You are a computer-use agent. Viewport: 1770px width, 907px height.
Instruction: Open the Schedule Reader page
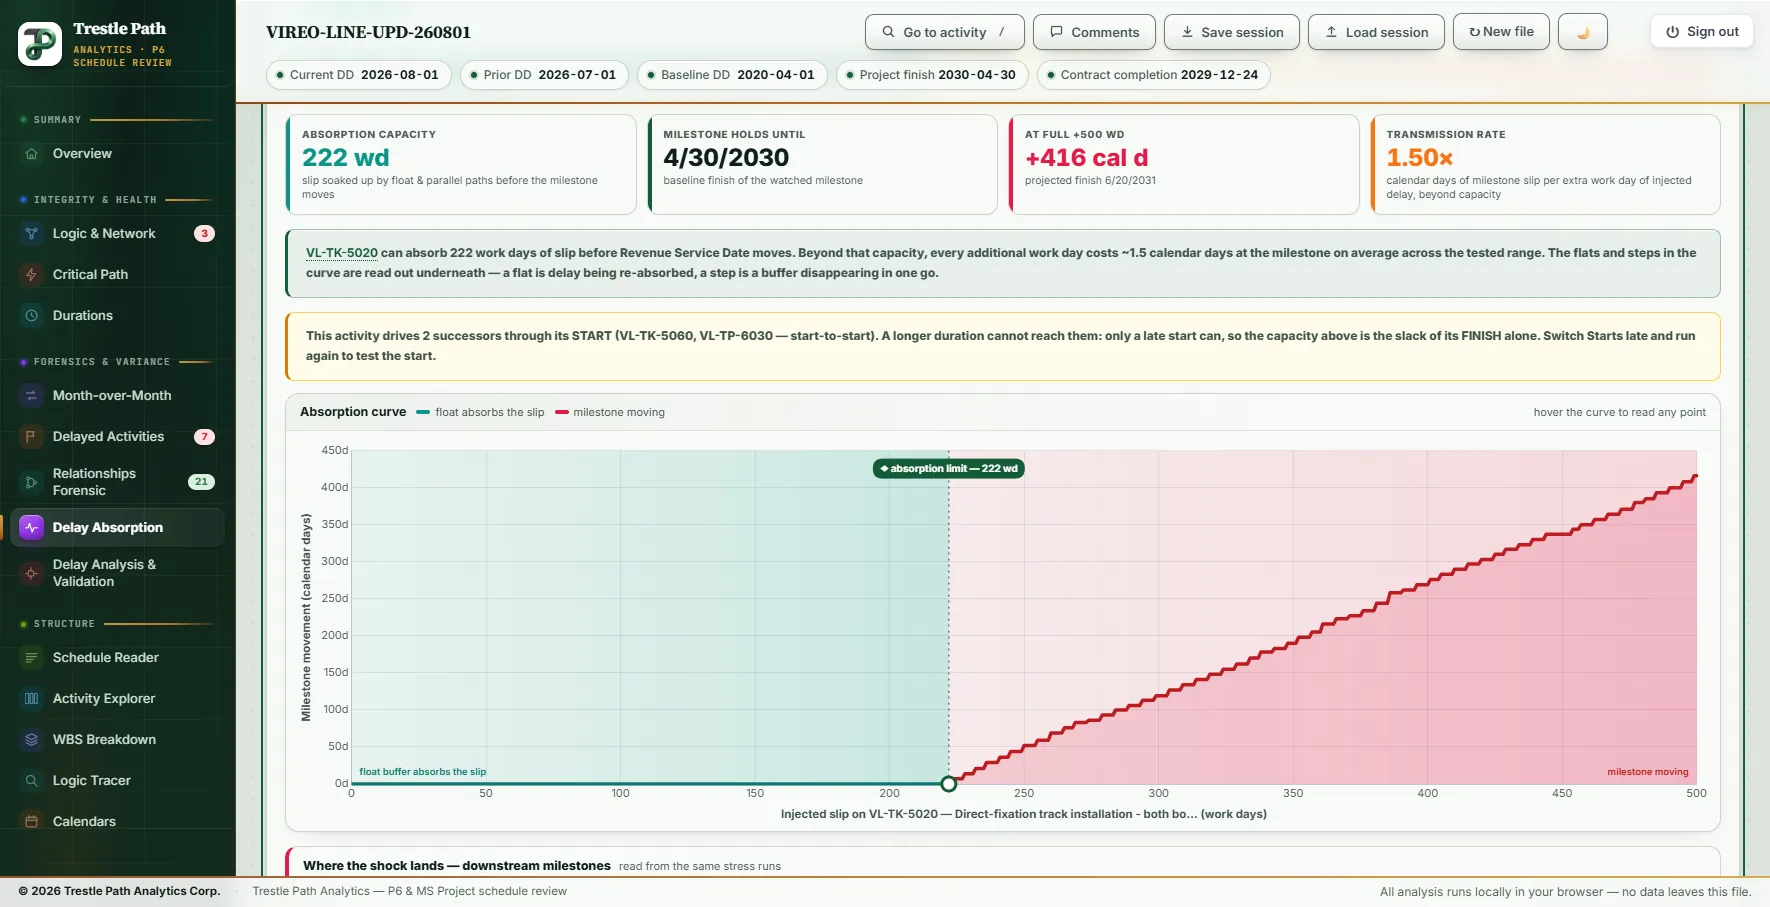[x=118, y=658]
